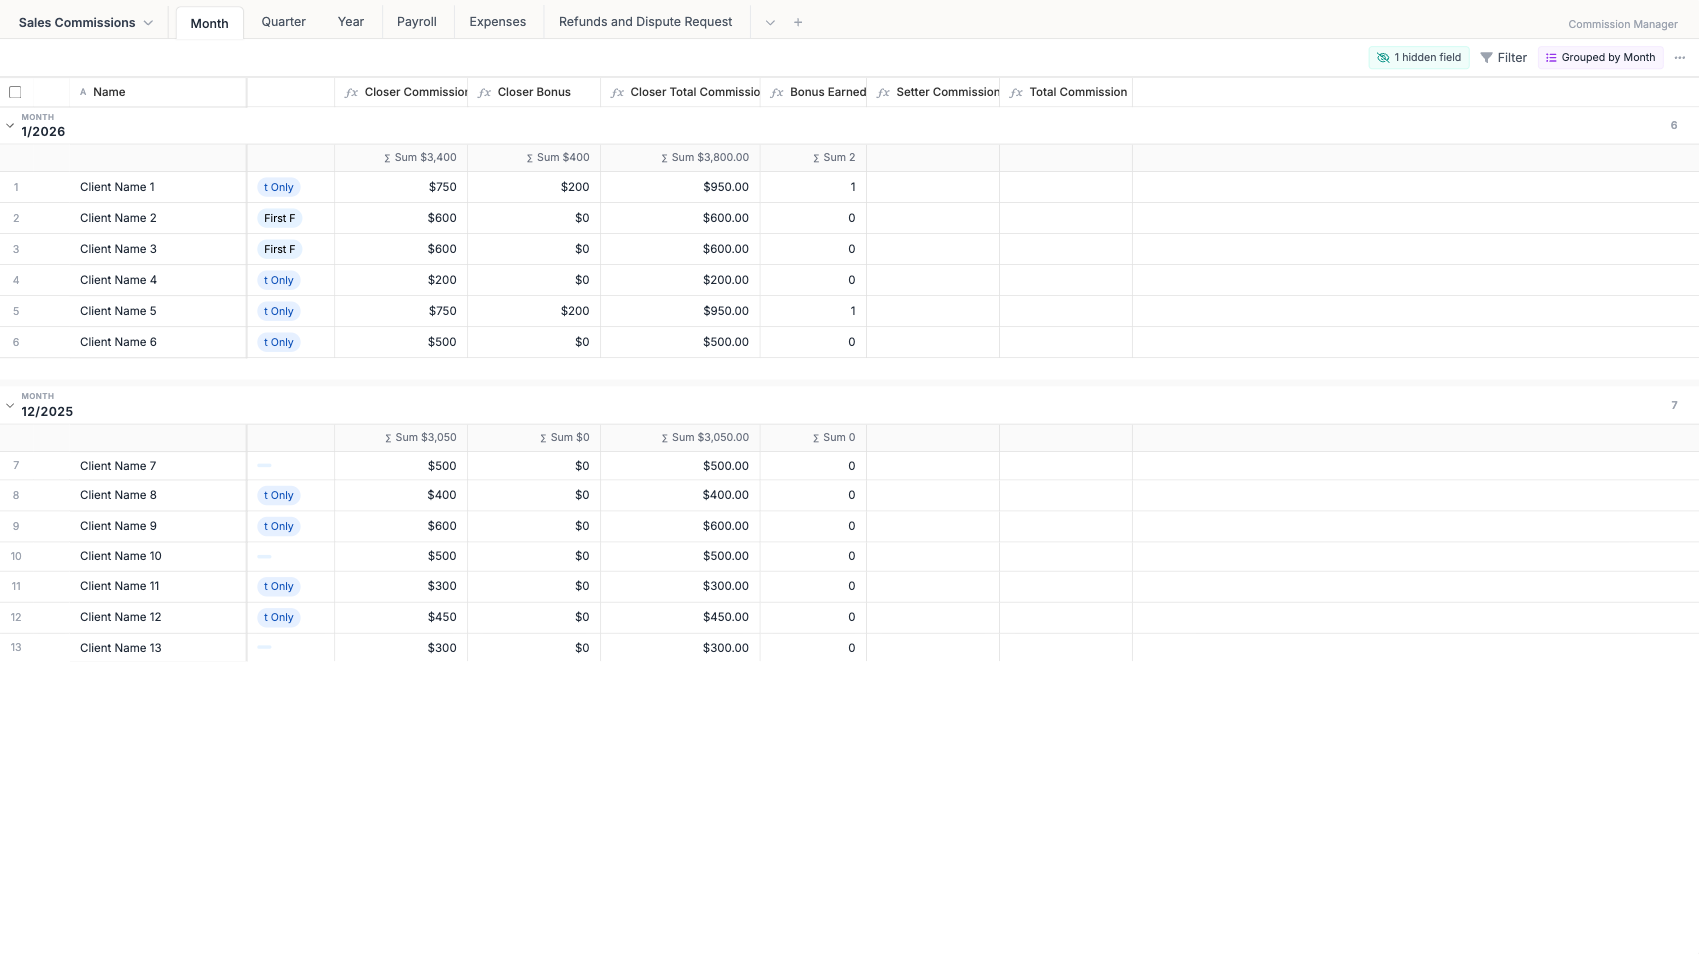The image size is (1699, 954).
Task: Click the Closer Total Commission column header
Action: pos(680,92)
